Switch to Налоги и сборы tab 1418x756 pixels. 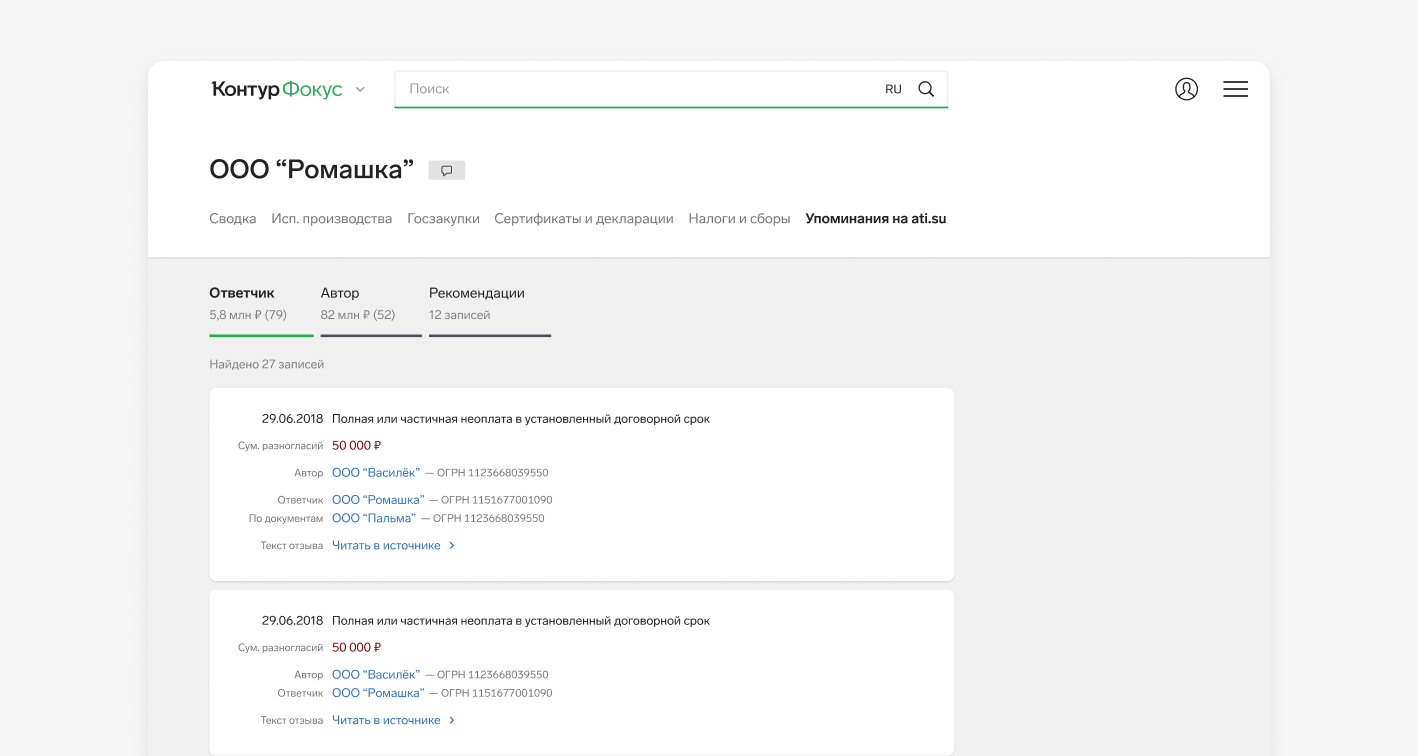pos(739,218)
